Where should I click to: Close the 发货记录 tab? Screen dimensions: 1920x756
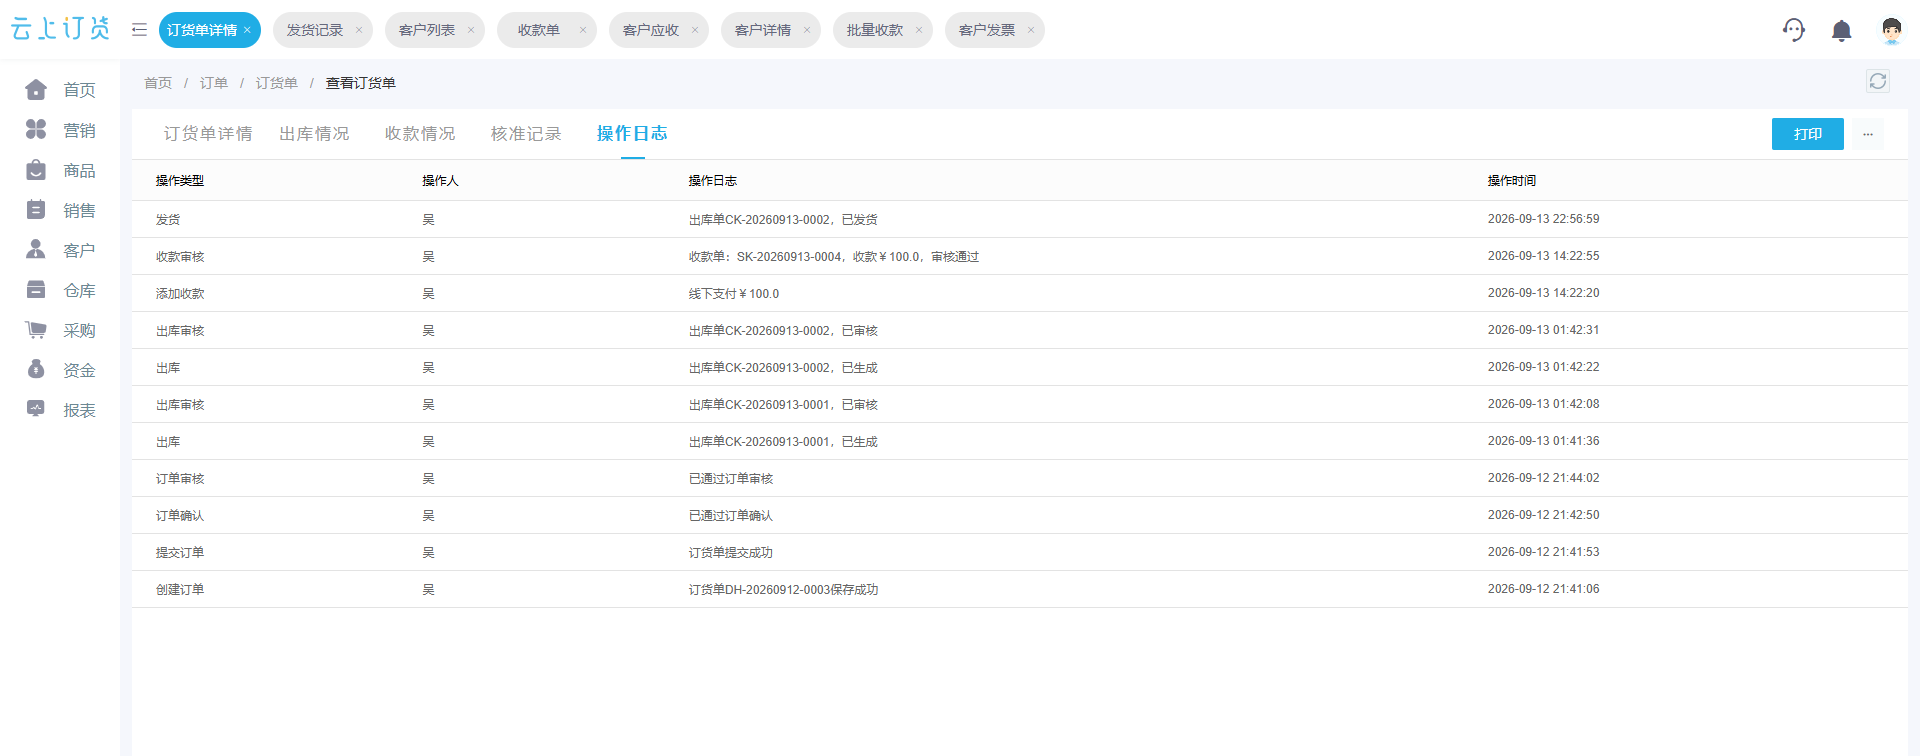tap(359, 30)
